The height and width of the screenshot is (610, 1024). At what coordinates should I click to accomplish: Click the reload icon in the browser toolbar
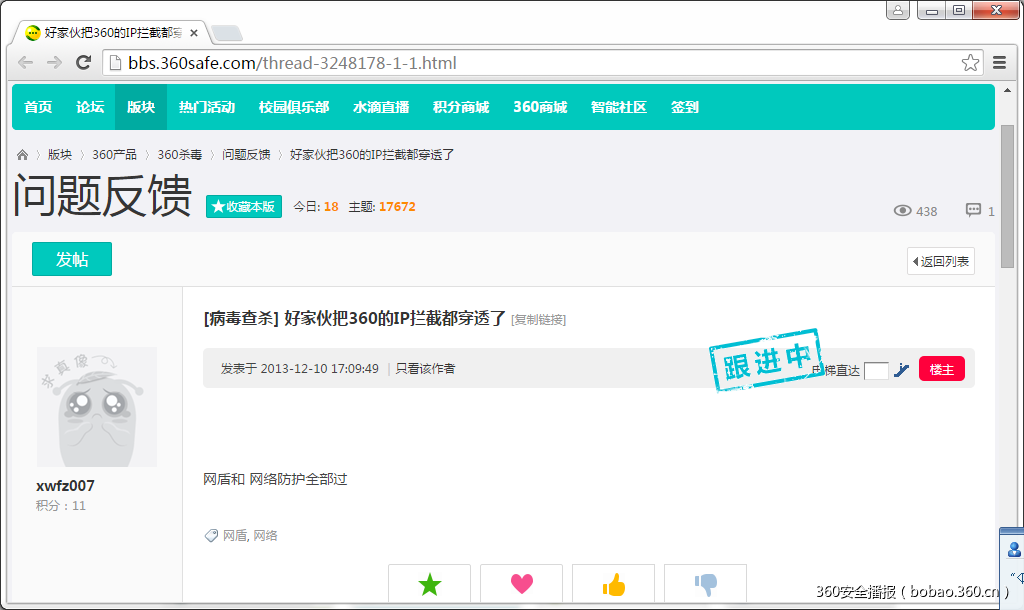tap(84, 62)
